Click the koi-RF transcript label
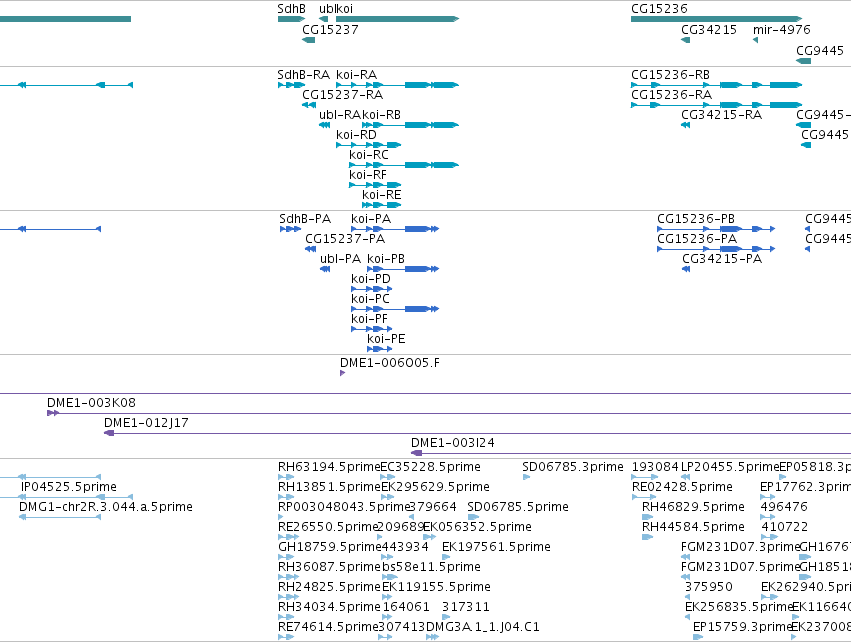 click(368, 175)
